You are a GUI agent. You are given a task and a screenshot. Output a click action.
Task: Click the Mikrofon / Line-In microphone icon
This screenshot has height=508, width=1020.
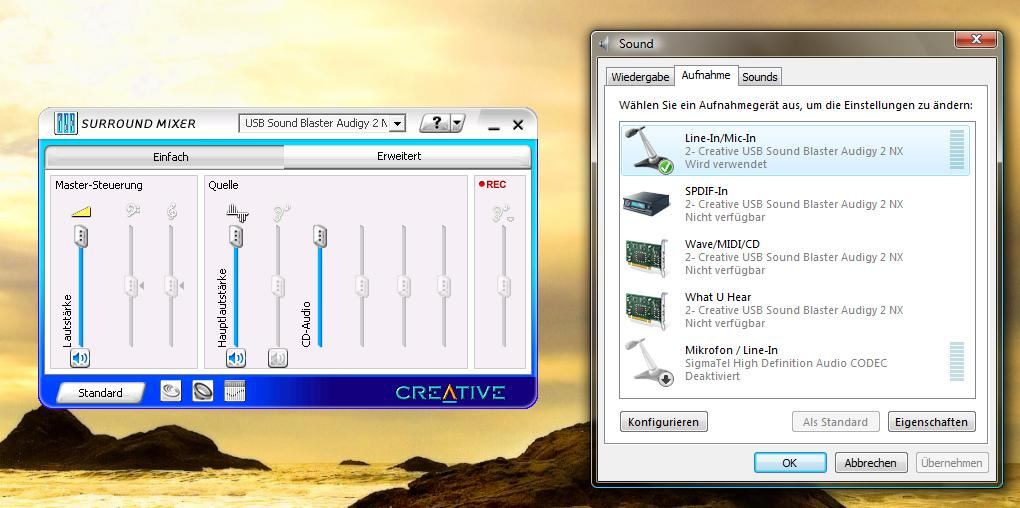648,362
